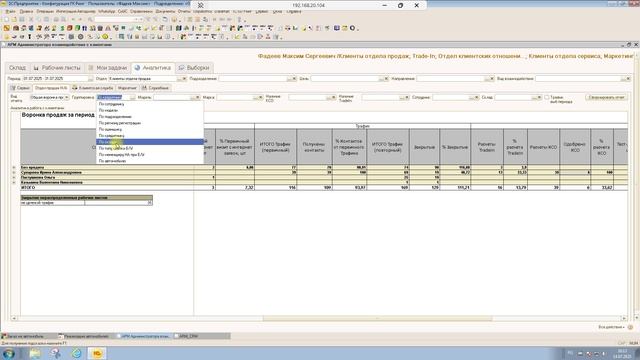Image resolution: width=640 pixels, height=360 pixels.
Task: Clear the Сотрудник field with its X button
Action: click(x=477, y=98)
